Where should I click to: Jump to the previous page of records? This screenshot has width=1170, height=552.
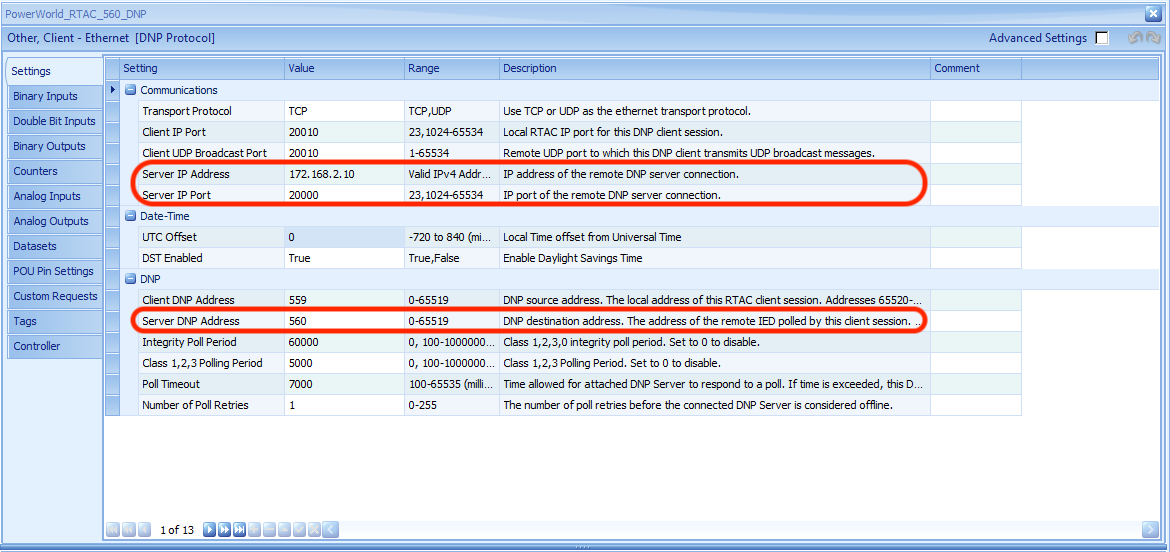(x=128, y=530)
